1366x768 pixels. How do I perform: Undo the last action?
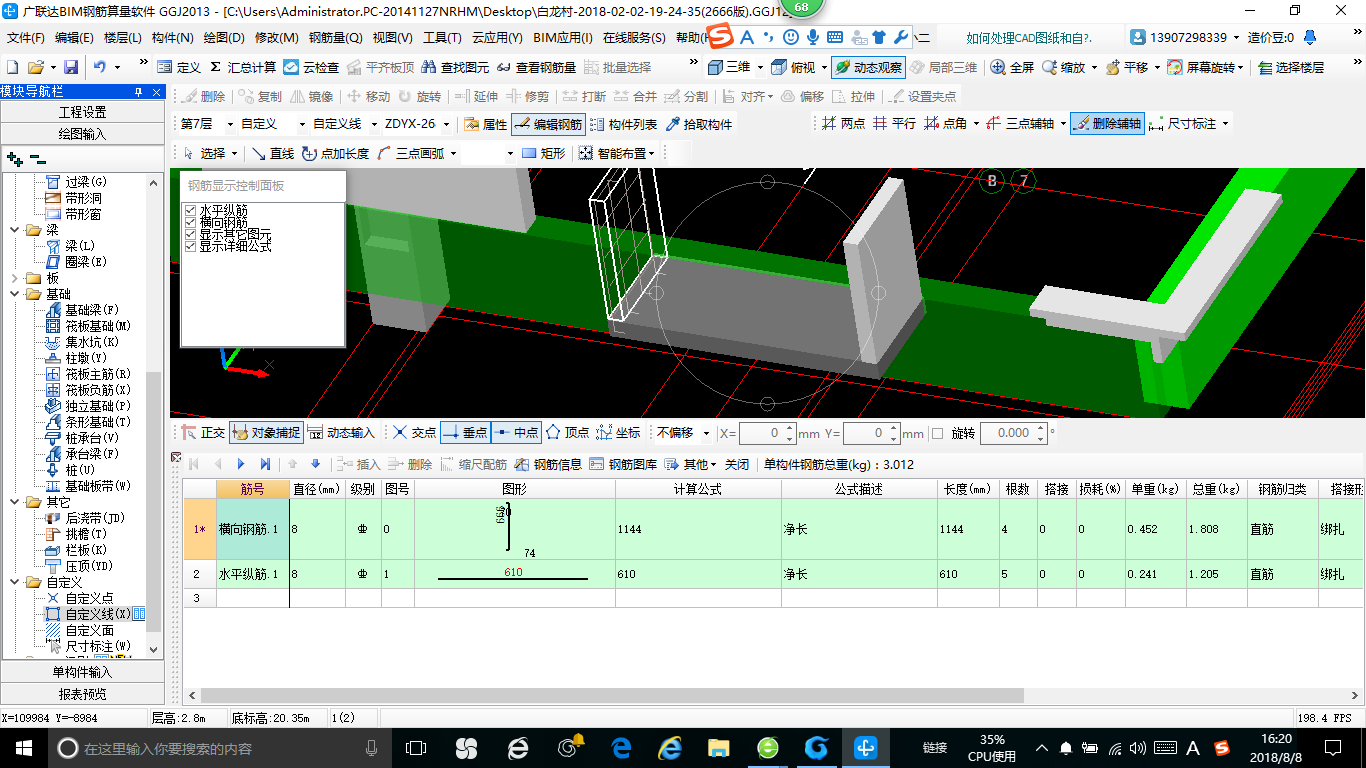101,67
